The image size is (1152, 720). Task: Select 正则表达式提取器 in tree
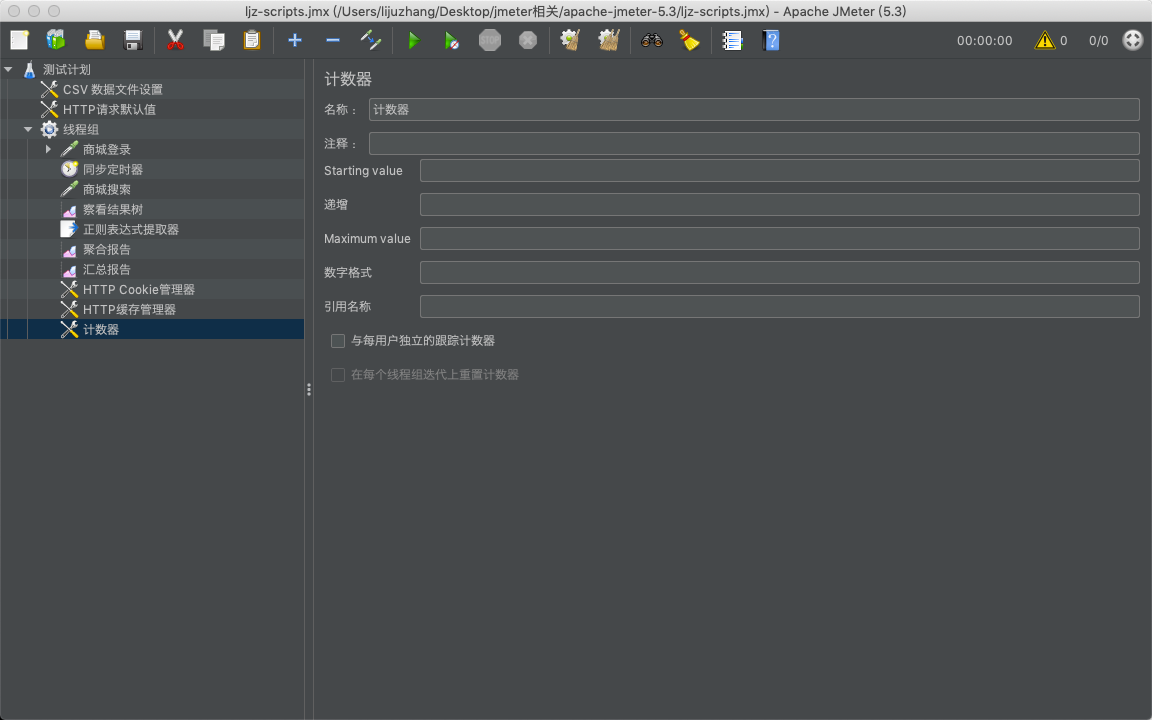coord(131,229)
